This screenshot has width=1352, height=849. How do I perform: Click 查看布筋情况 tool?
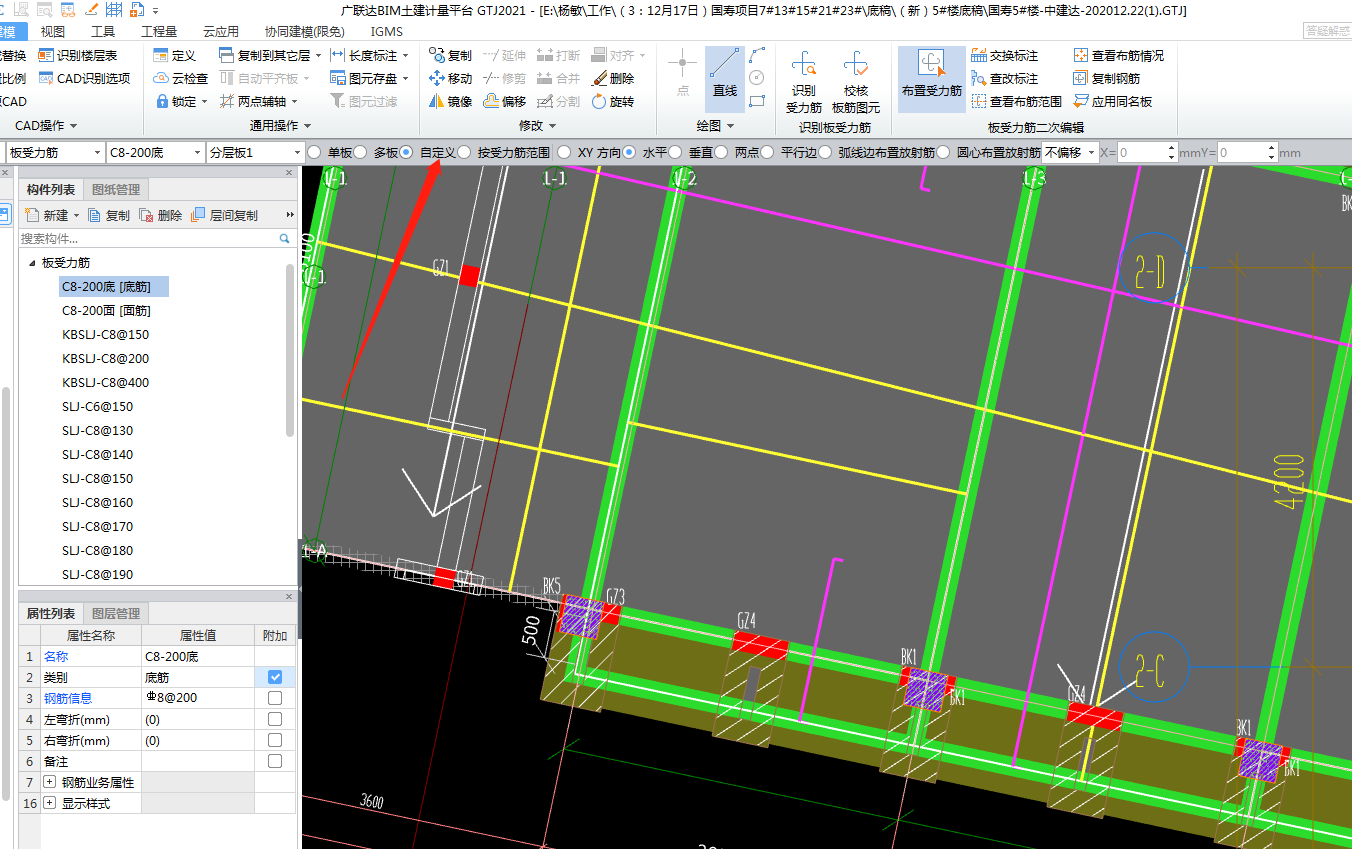pos(1119,56)
